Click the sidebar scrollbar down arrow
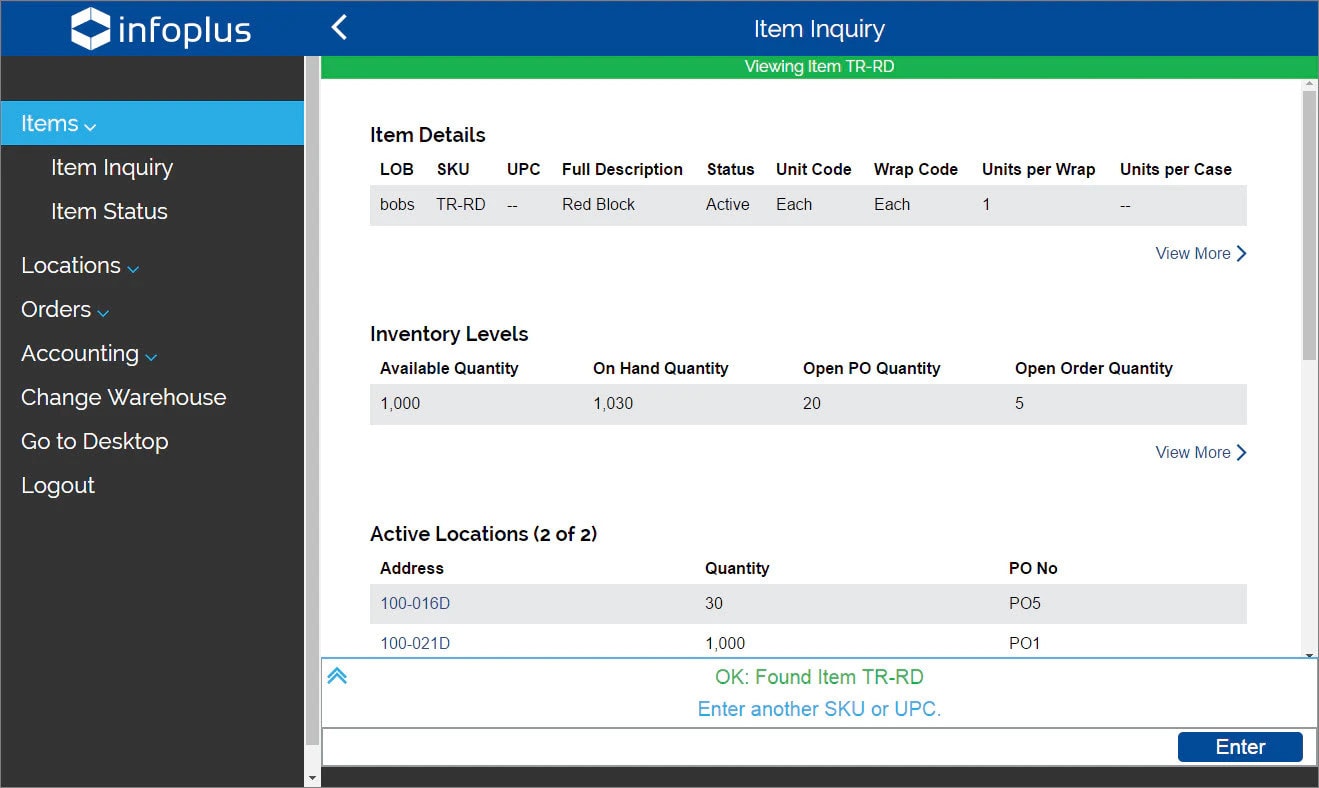The height and width of the screenshot is (788, 1319). (312, 777)
